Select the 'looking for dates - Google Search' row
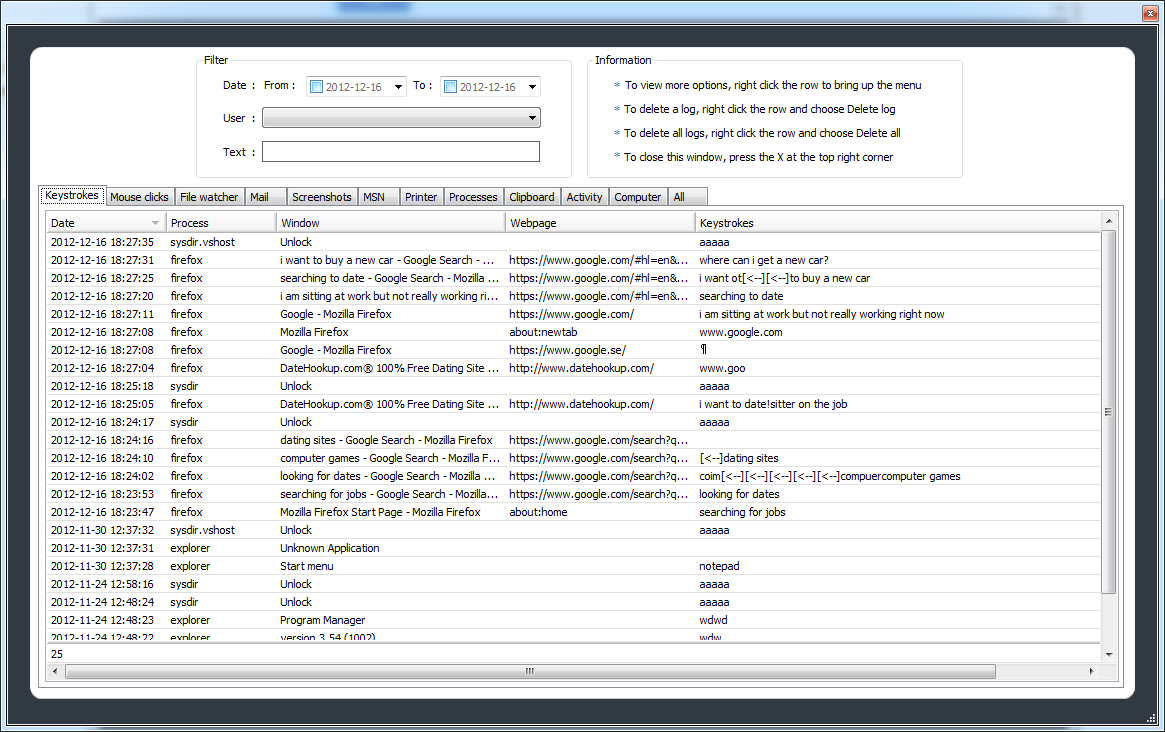Viewport: 1165px width, 732px height. click(573, 476)
